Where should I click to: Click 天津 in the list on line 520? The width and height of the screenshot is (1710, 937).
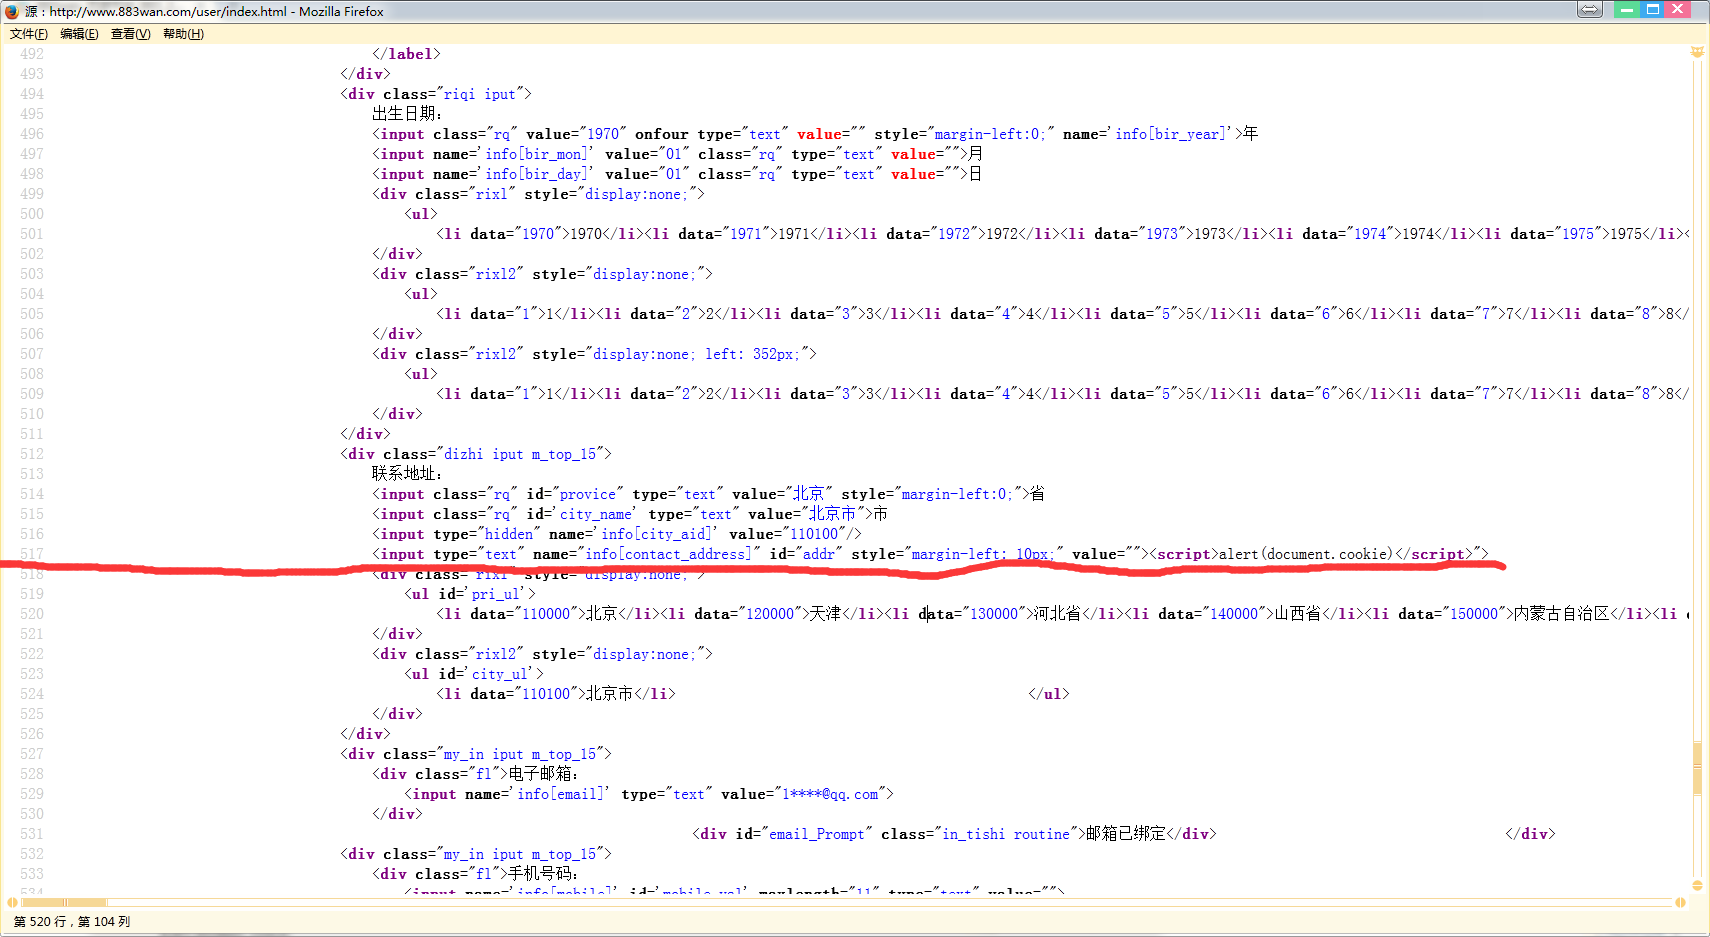[x=825, y=614]
